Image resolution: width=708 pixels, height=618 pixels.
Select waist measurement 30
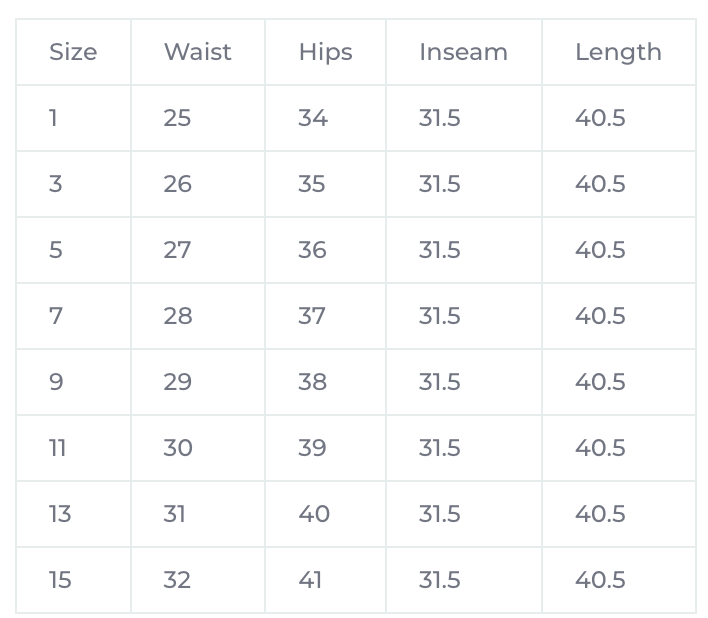pyautogui.click(x=178, y=448)
